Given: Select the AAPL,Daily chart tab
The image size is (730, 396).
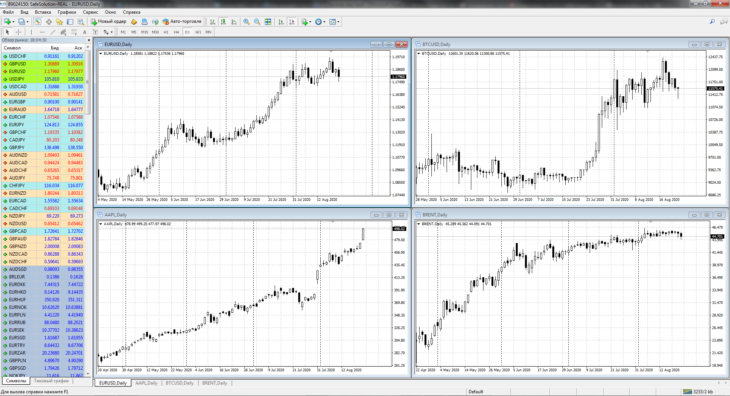Looking at the screenshot, I should point(146,383).
